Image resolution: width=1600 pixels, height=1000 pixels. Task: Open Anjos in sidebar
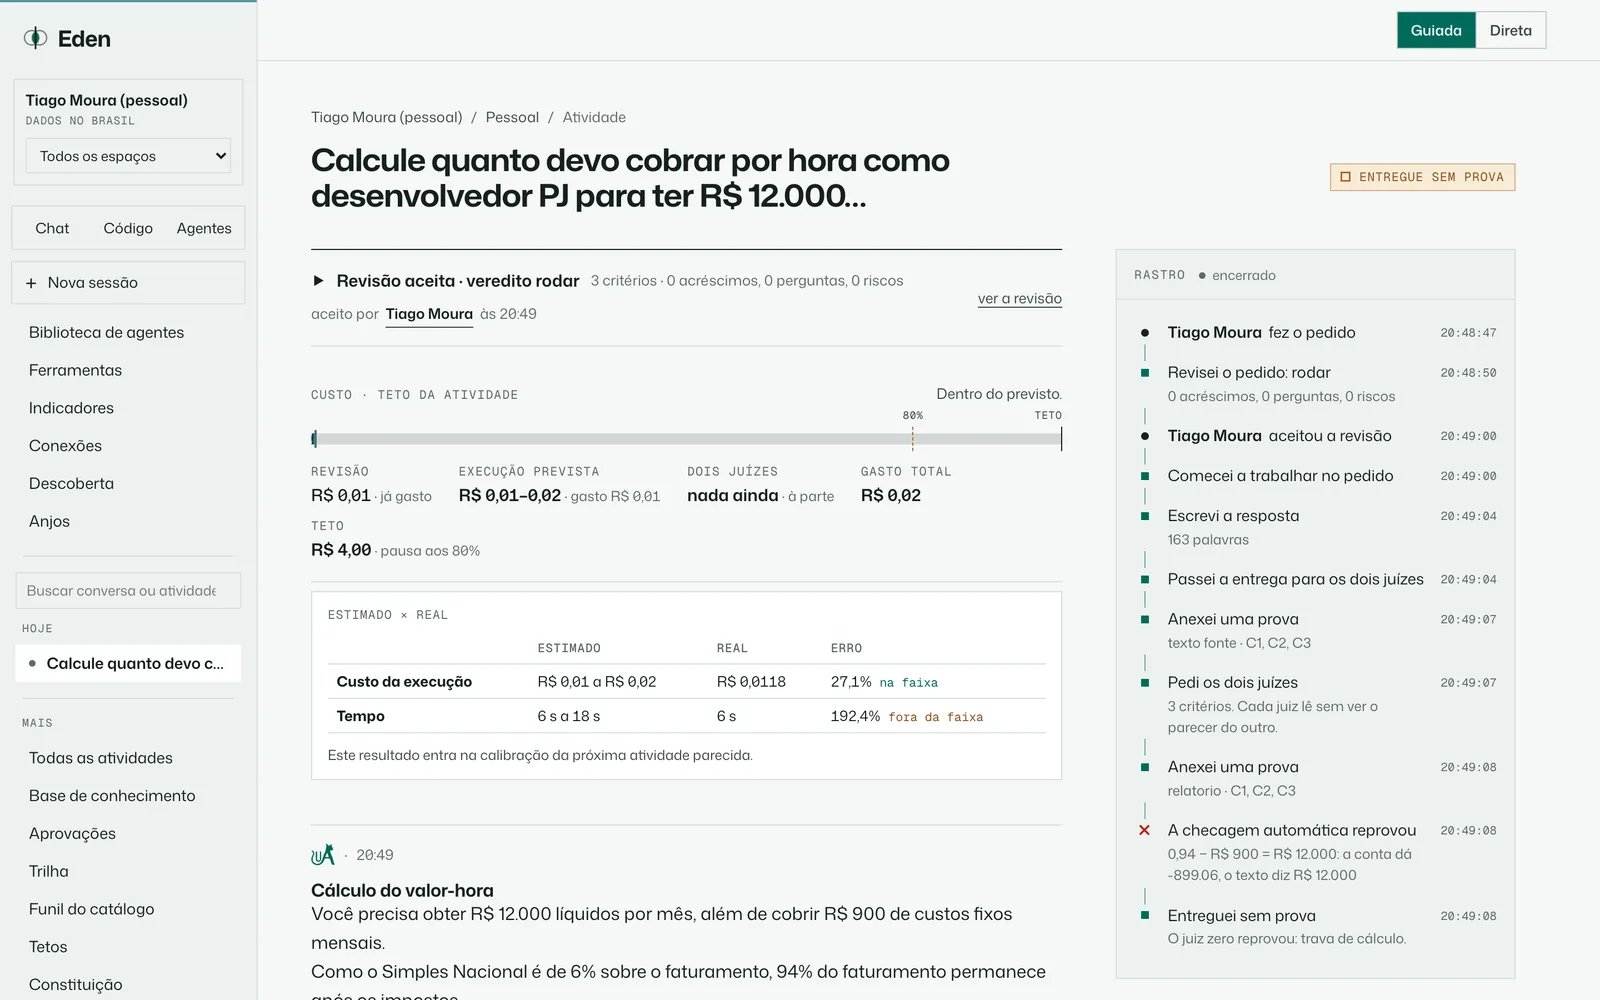49,521
